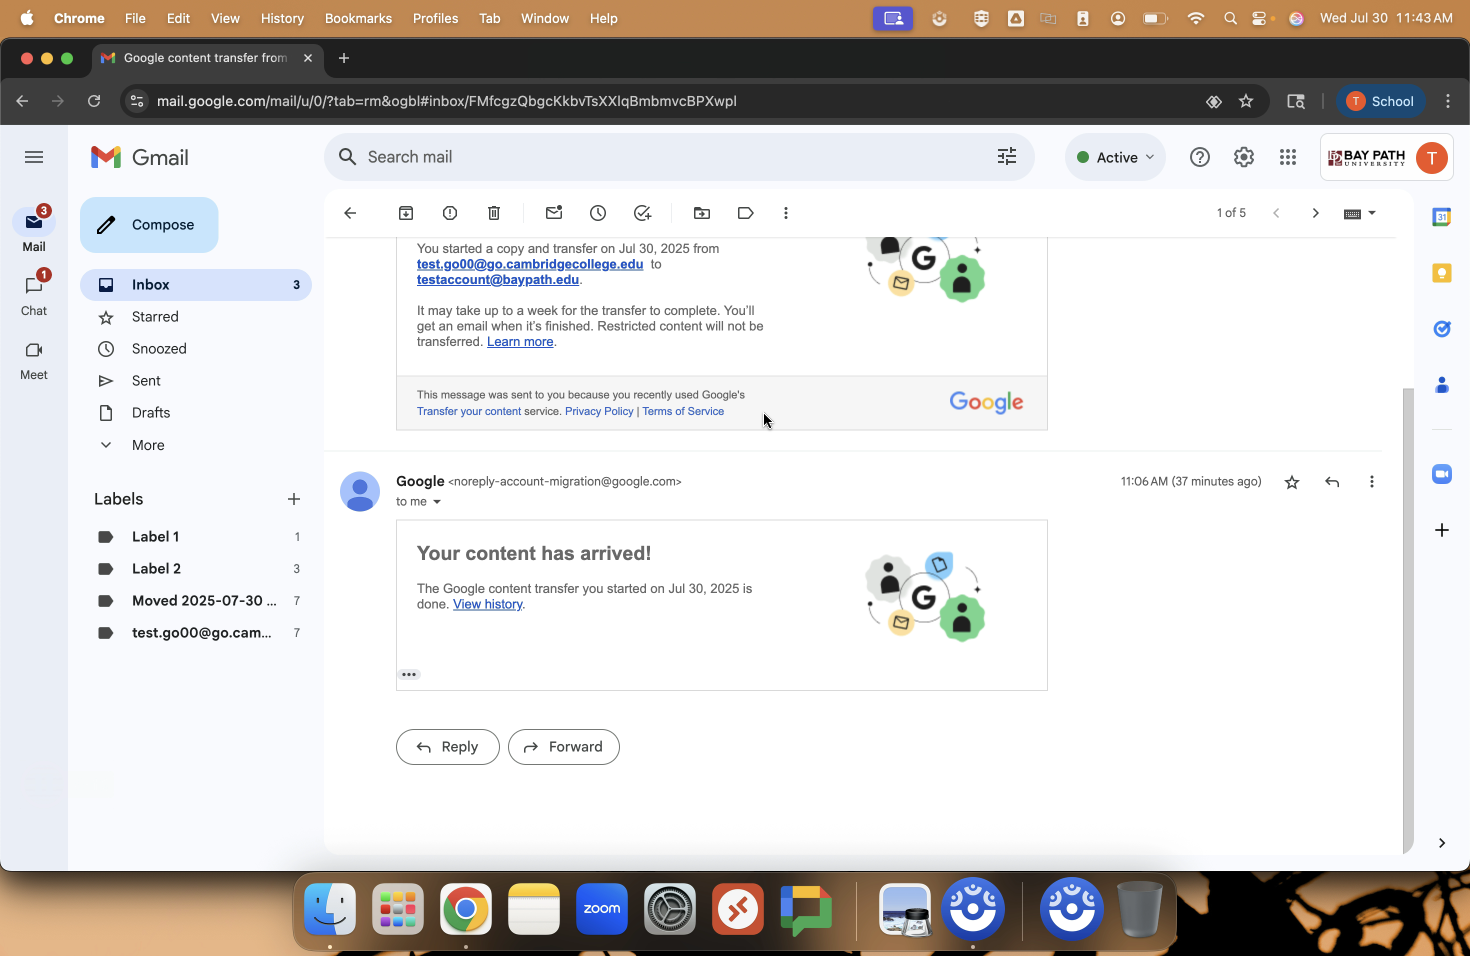Star the Google content arrival message
The width and height of the screenshot is (1470, 956).
(x=1292, y=482)
